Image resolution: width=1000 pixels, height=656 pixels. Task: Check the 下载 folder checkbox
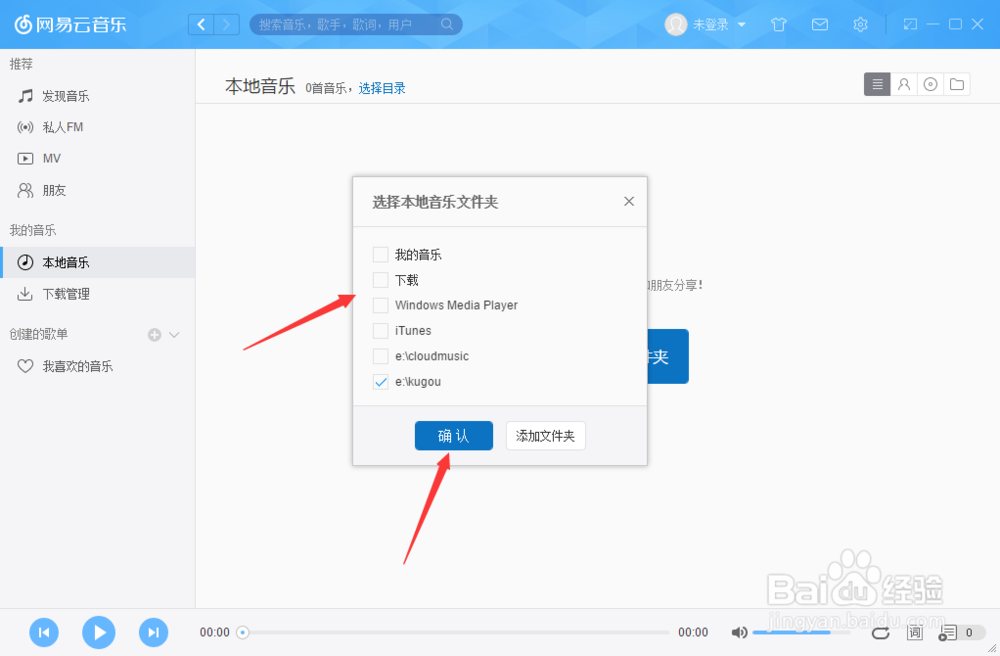point(380,280)
